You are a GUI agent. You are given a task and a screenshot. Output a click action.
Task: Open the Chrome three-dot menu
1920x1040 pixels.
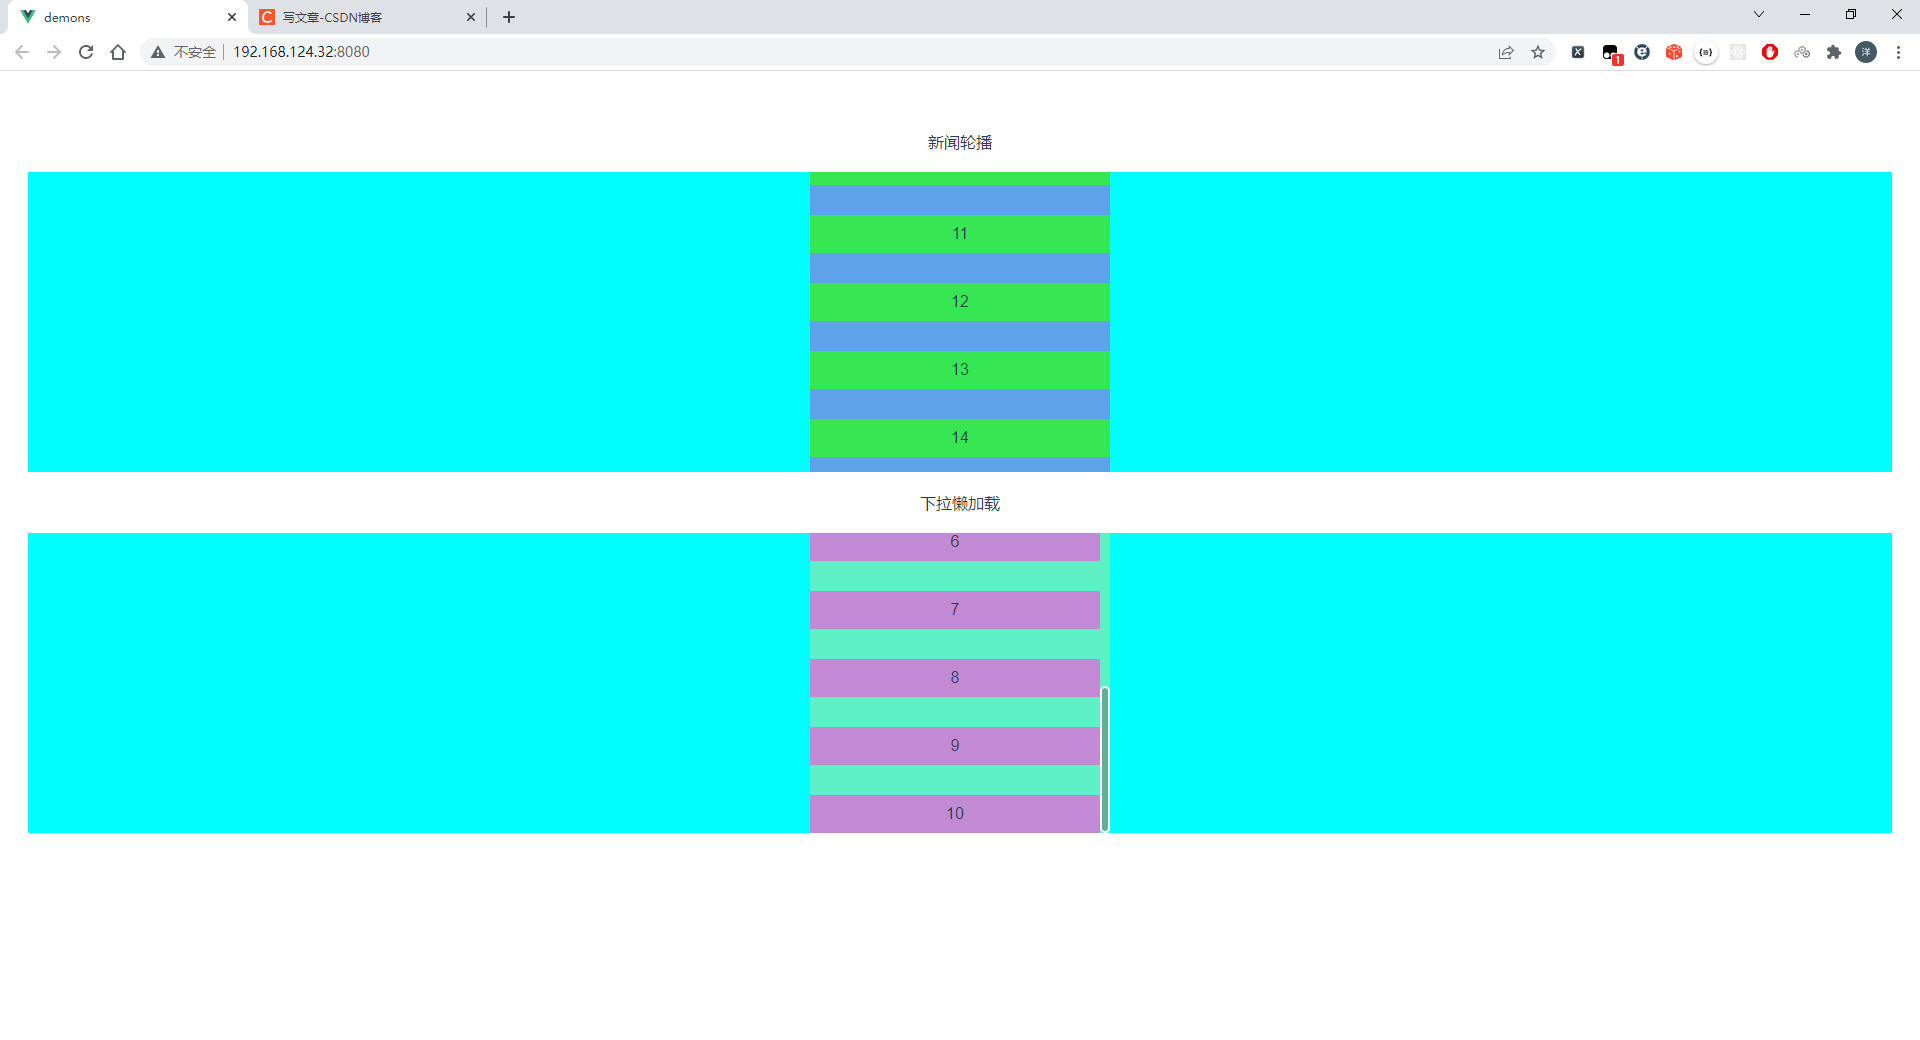point(1898,52)
